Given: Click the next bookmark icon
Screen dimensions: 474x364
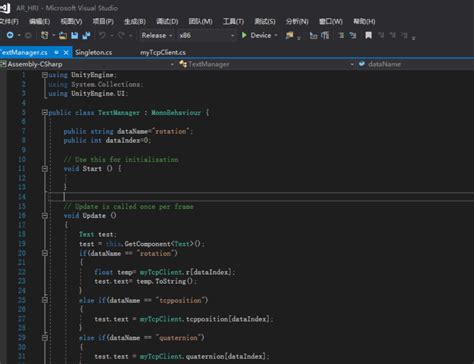Looking at the screenshot, I should pyautogui.click(x=392, y=35).
